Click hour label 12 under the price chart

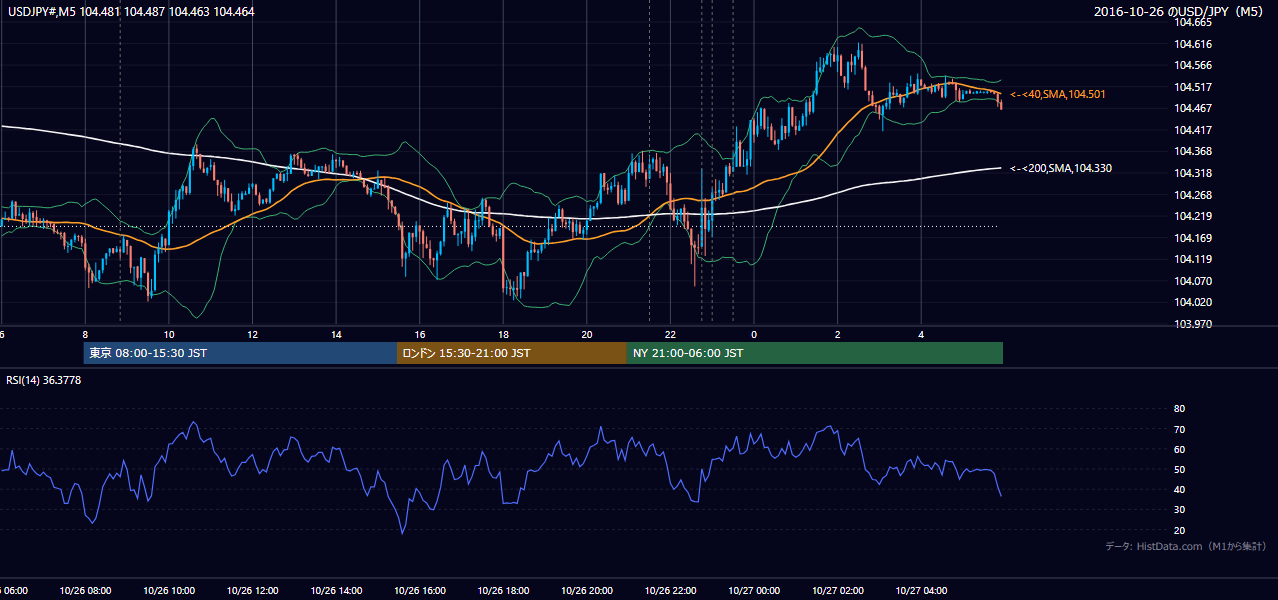point(253,334)
